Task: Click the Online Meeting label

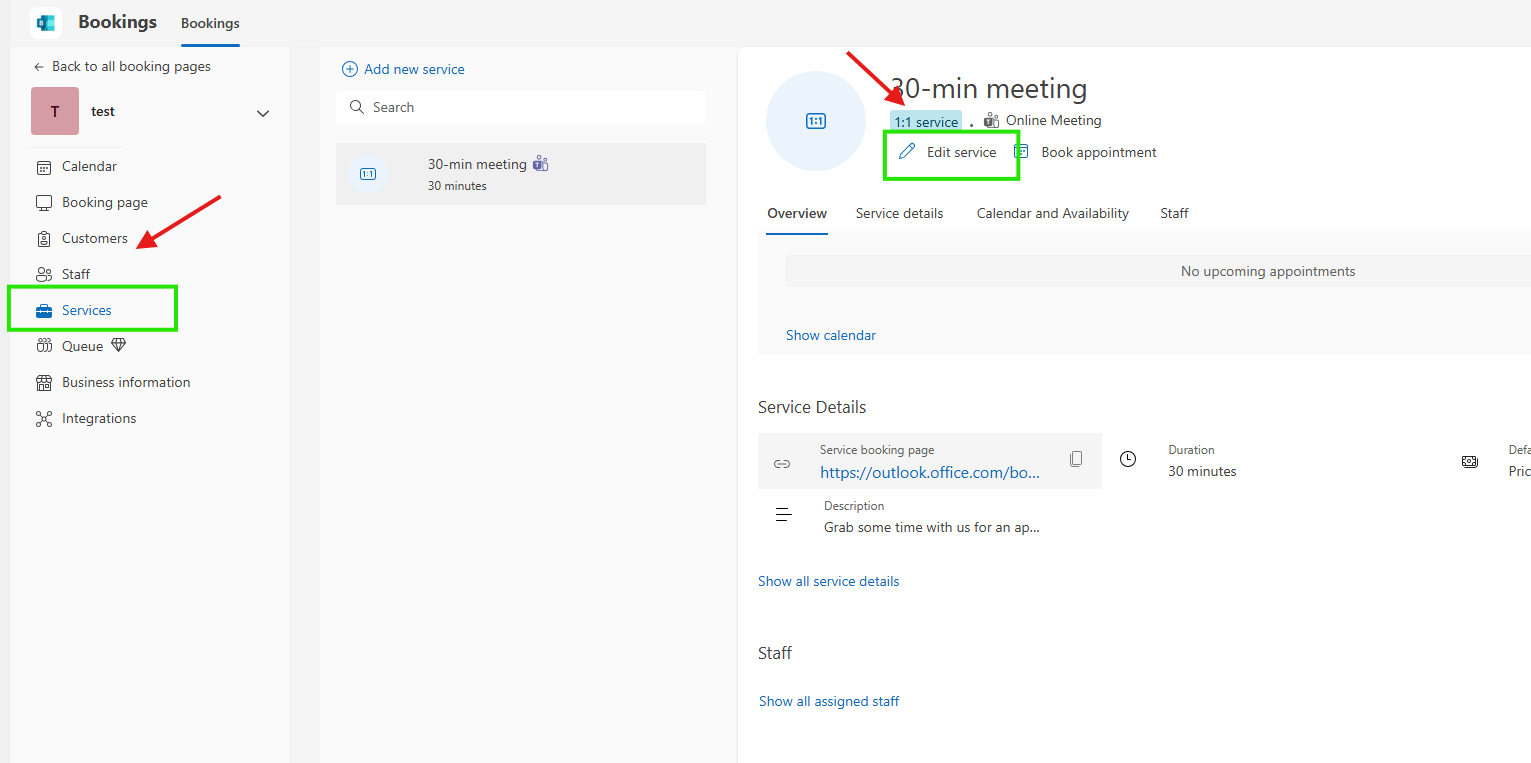Action: [1054, 121]
